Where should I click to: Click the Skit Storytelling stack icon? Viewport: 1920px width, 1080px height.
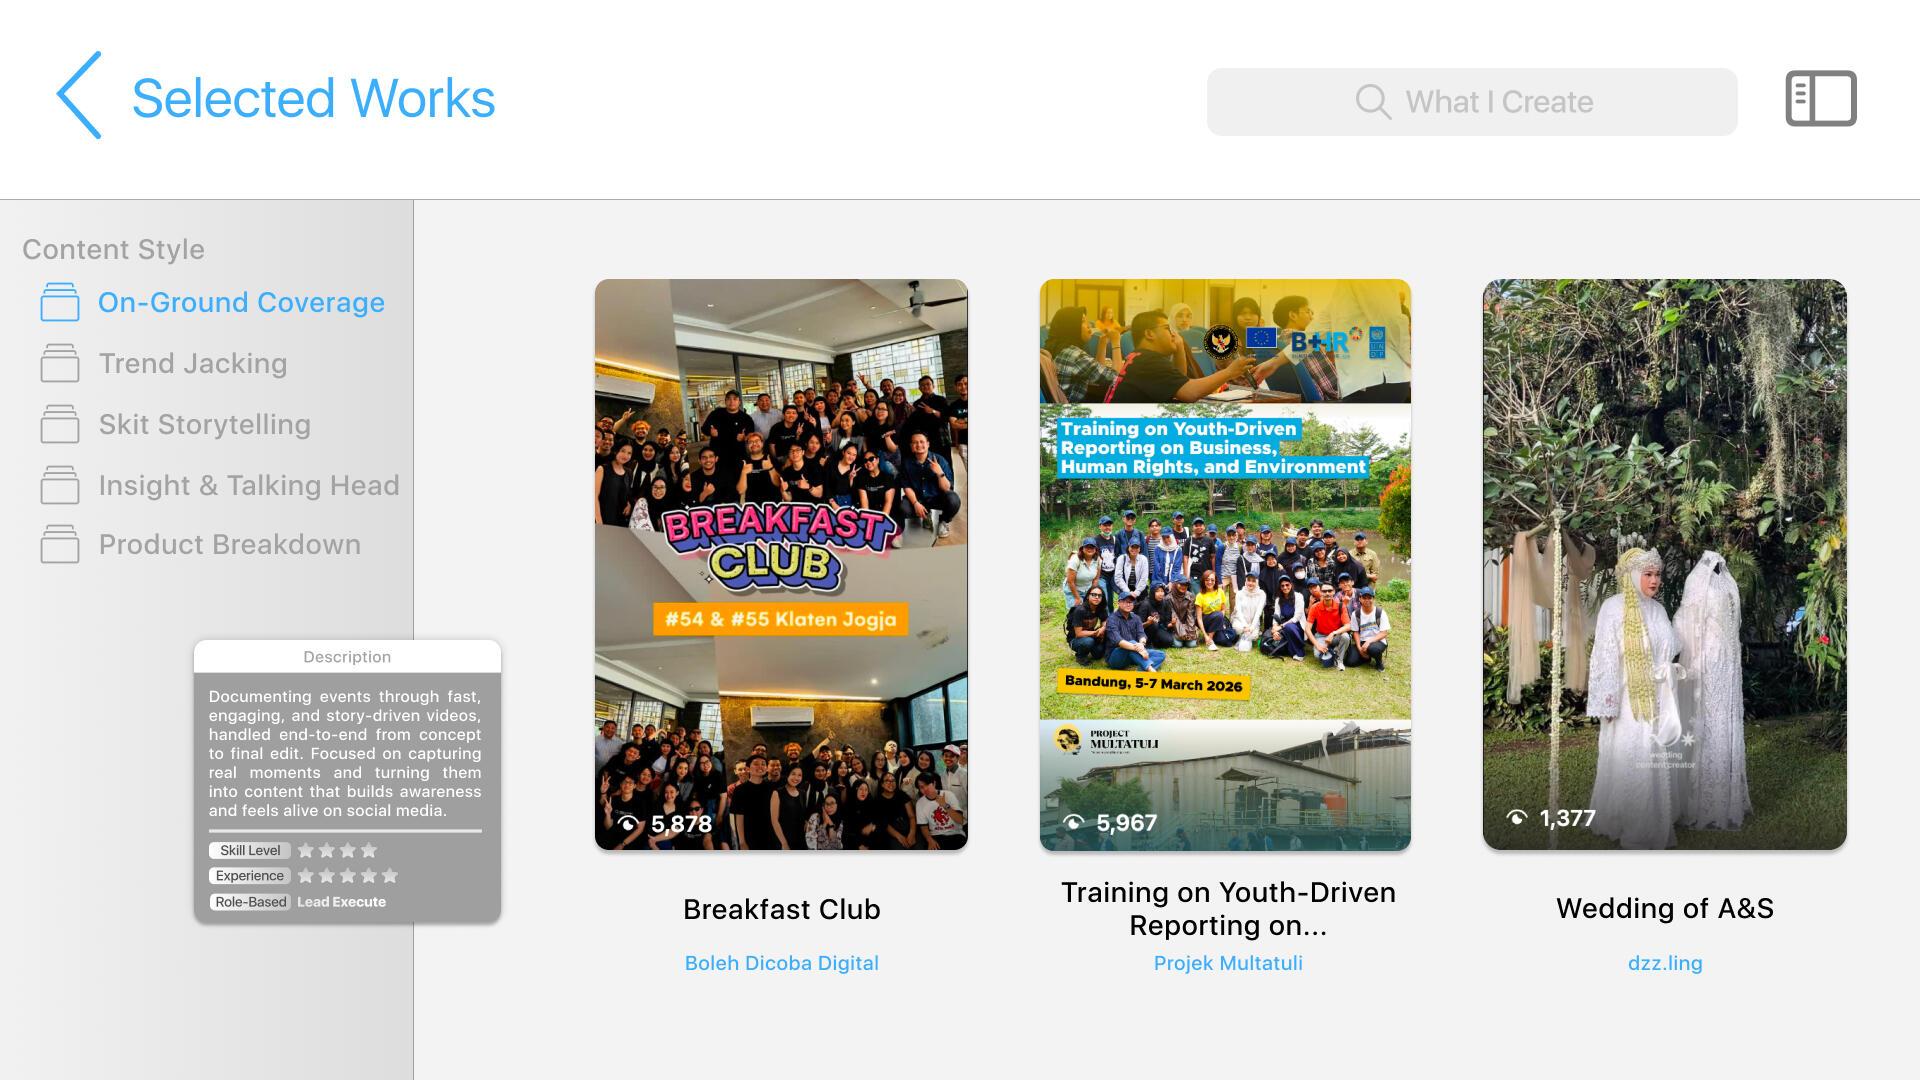pos(60,424)
